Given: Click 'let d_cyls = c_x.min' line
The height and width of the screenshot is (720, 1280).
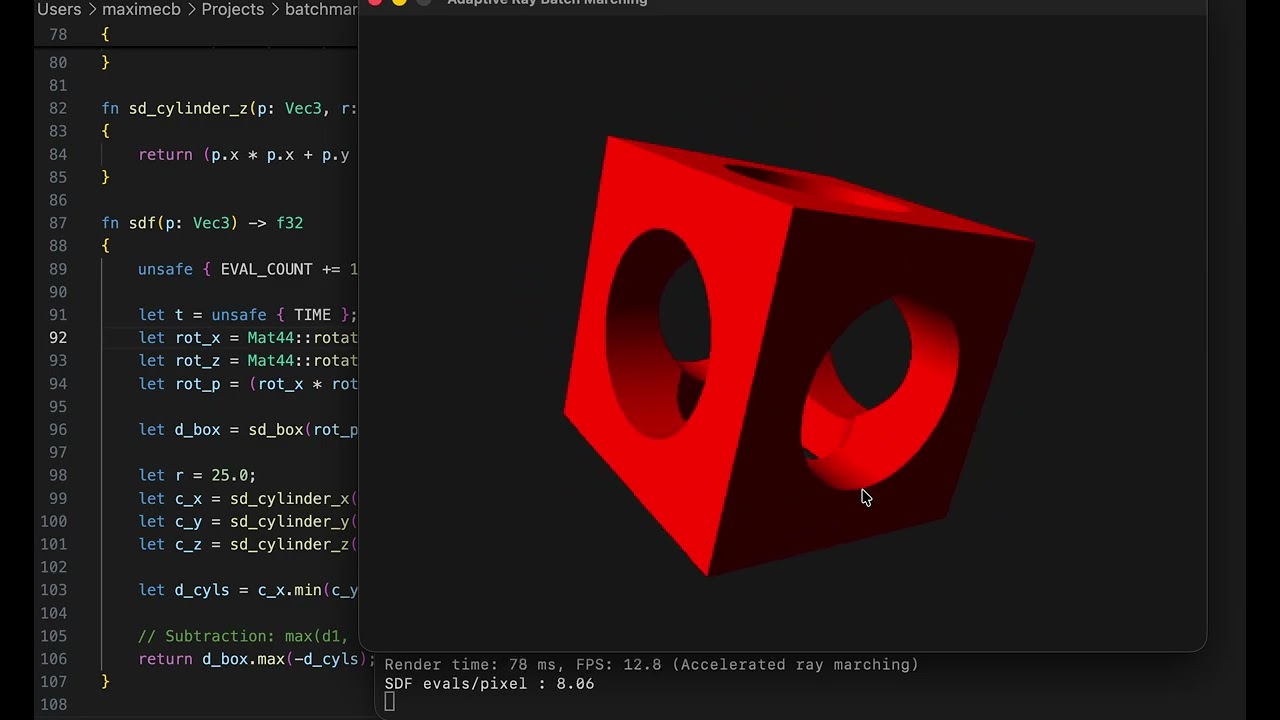Looking at the screenshot, I should point(248,590).
